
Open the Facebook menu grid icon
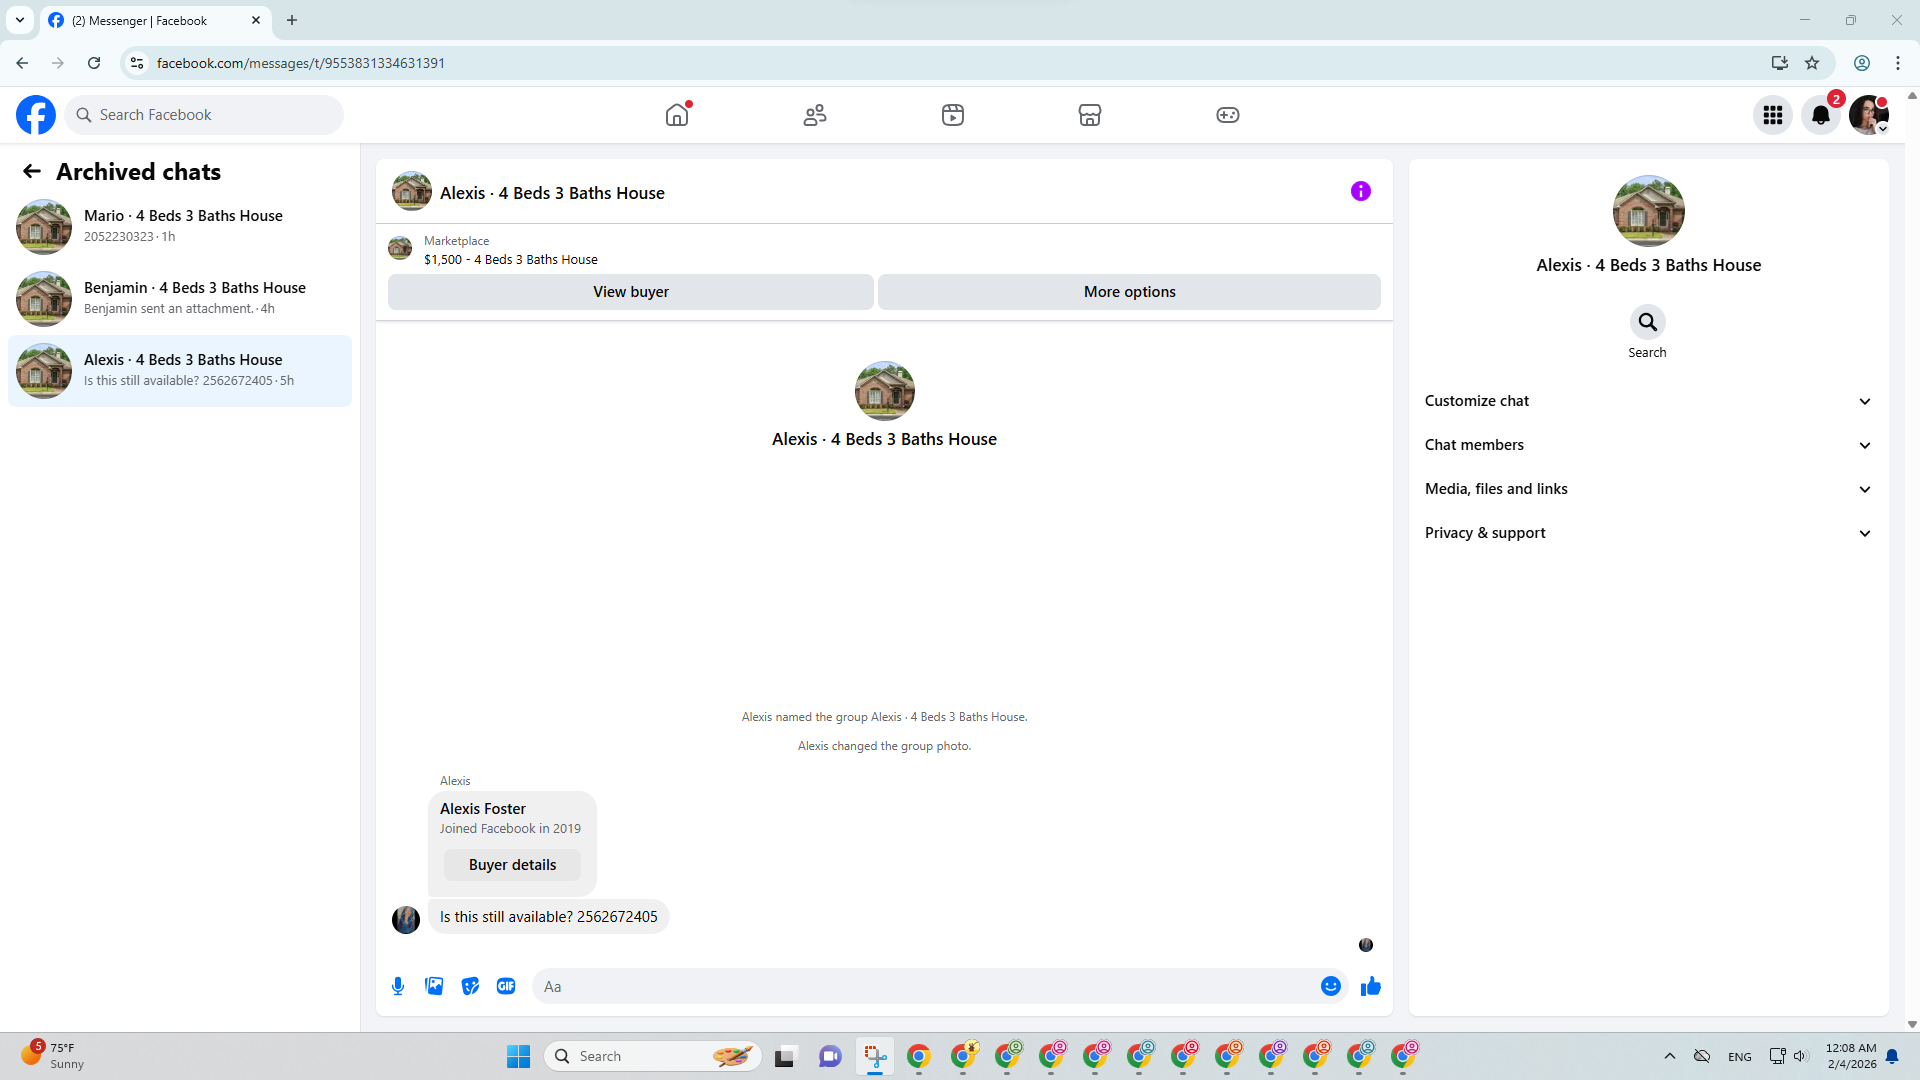point(1773,115)
